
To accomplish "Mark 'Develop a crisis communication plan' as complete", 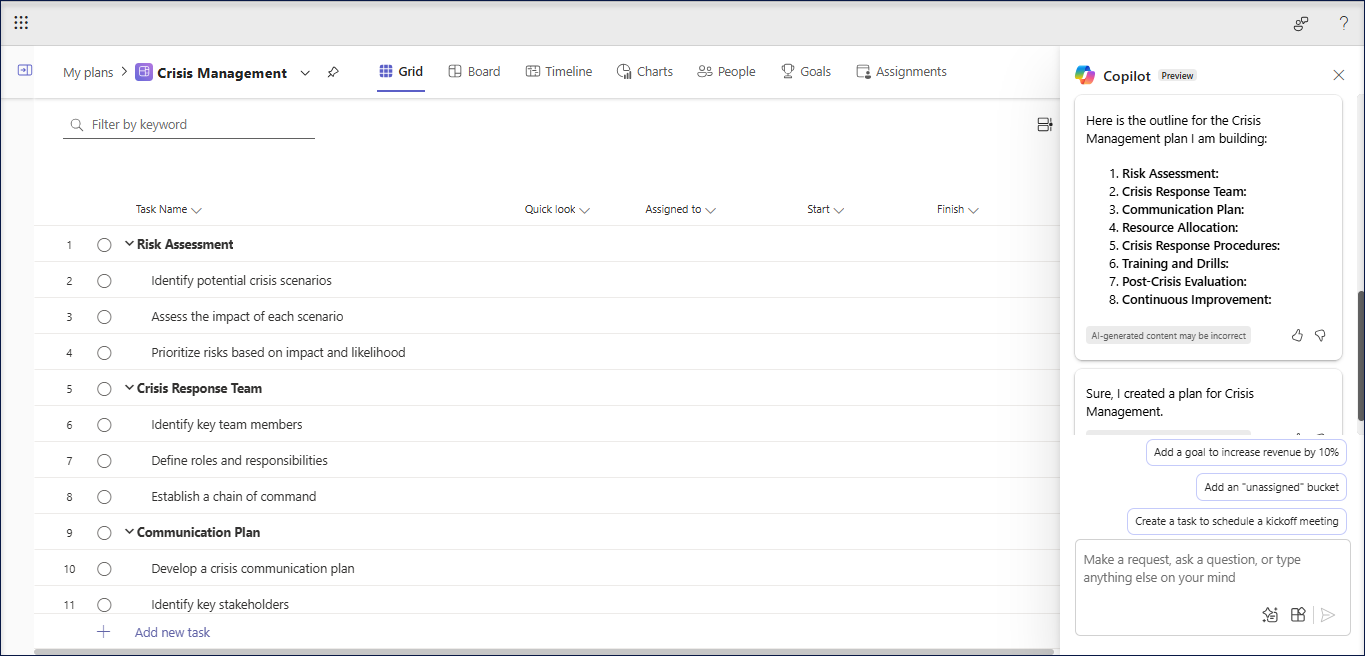I will (x=104, y=568).
